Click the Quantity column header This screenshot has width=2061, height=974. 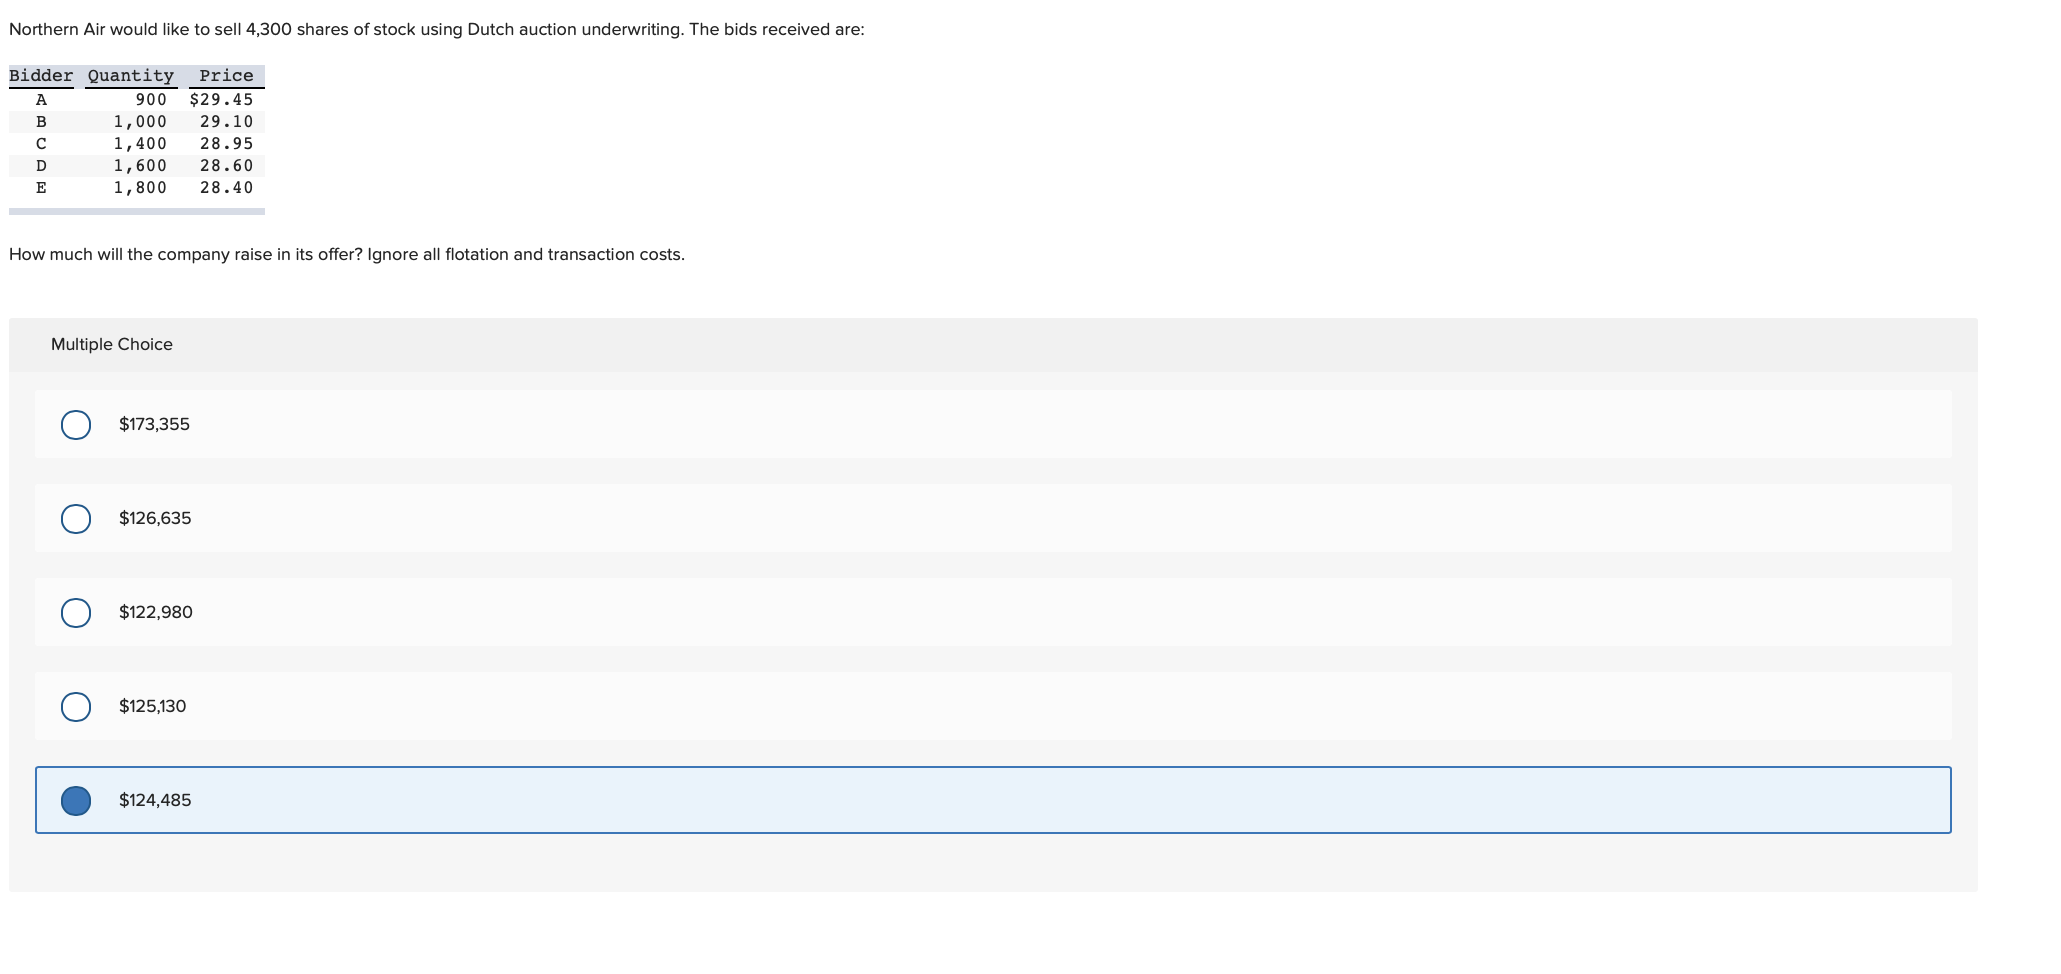(131, 76)
